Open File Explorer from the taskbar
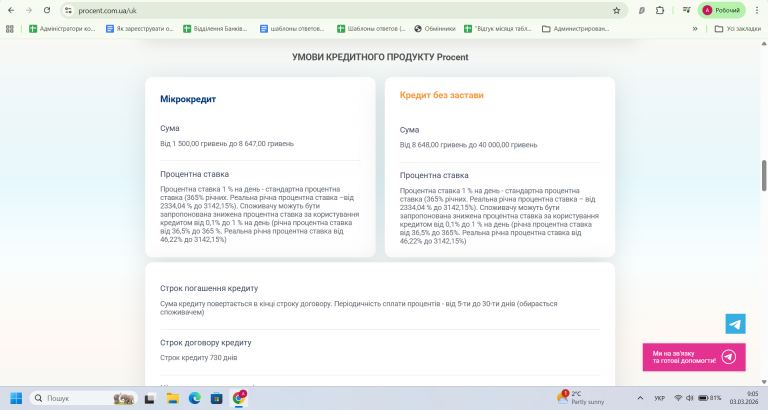768x410 pixels. point(172,398)
